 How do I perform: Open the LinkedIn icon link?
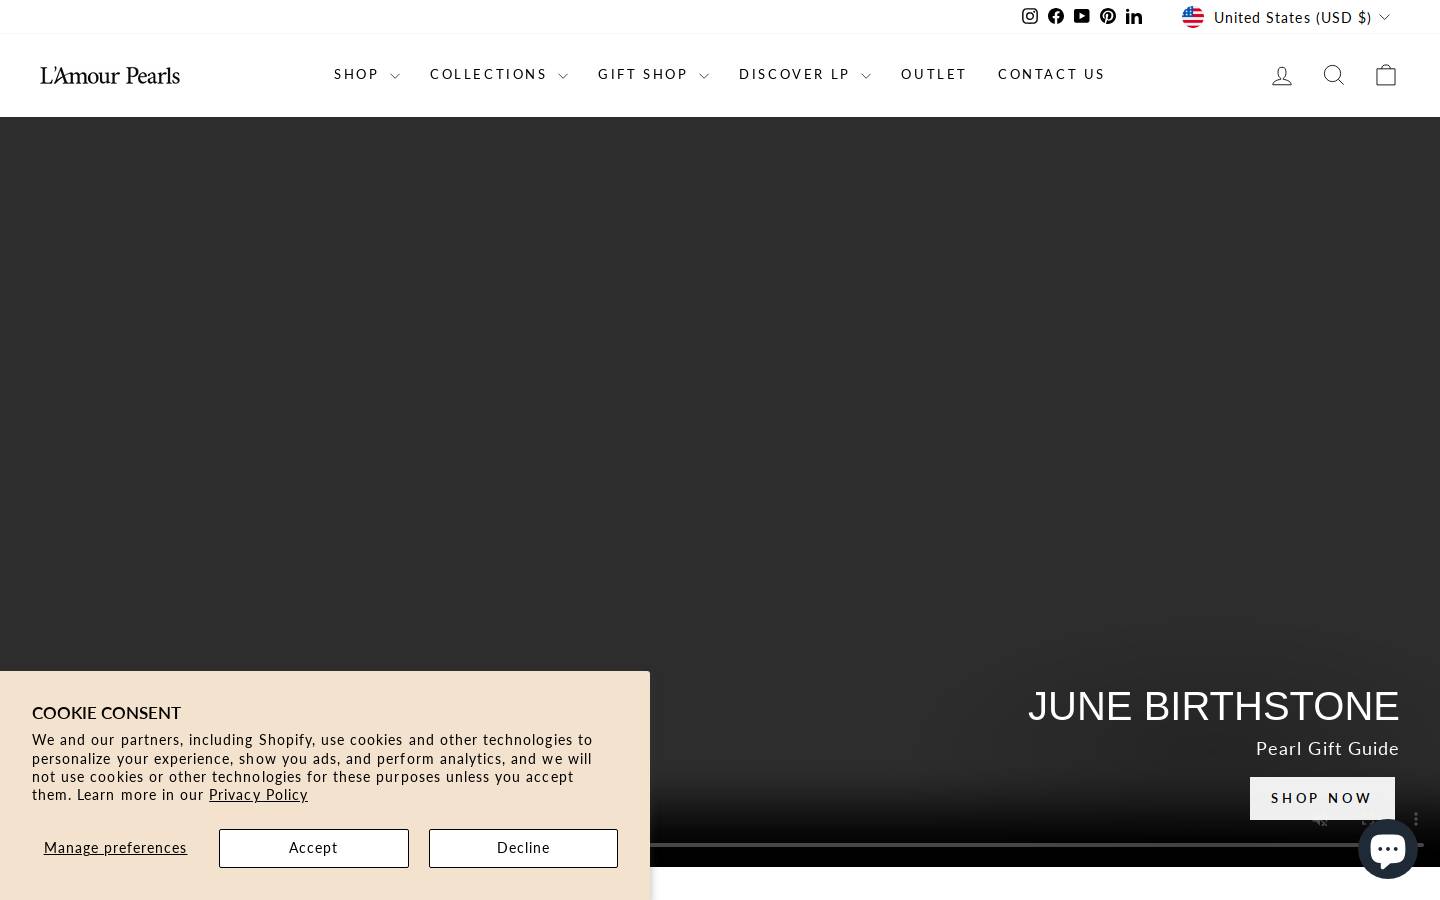coord(1134,16)
